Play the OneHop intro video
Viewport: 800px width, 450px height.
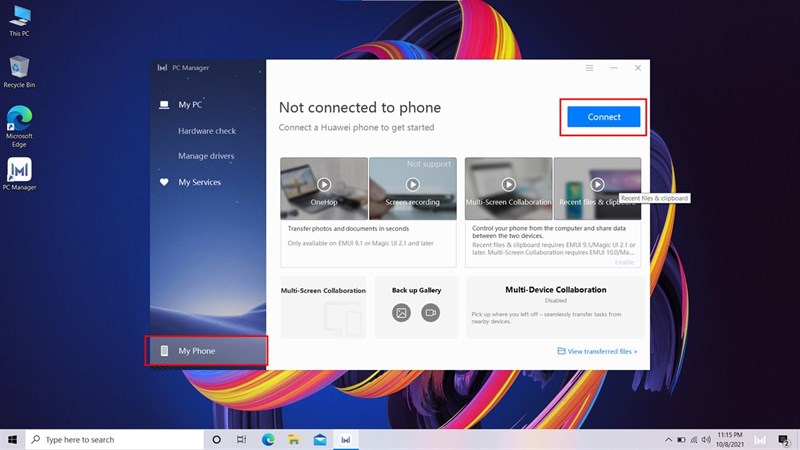[324, 184]
